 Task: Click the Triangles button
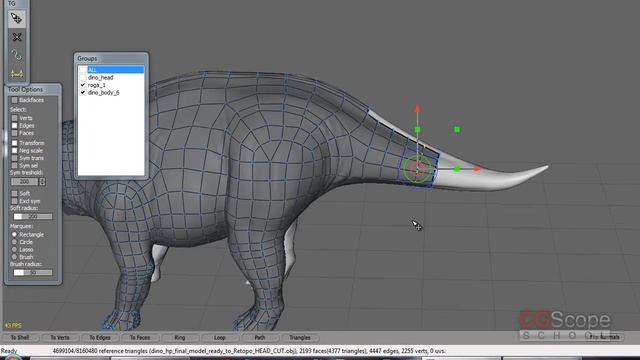(x=300, y=338)
